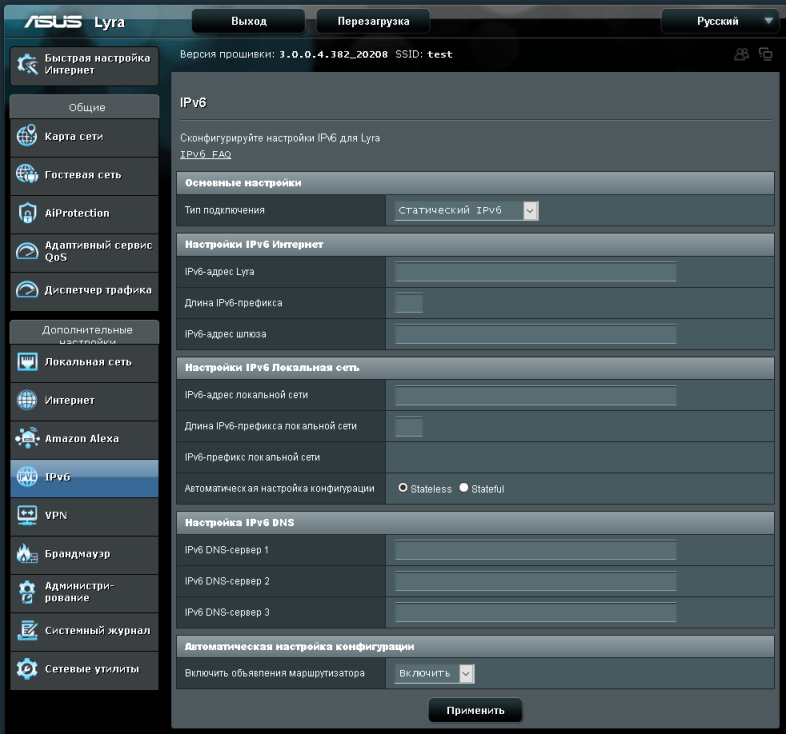Click the ASUS logo
Viewport: 786px width, 734px height.
coord(53,22)
